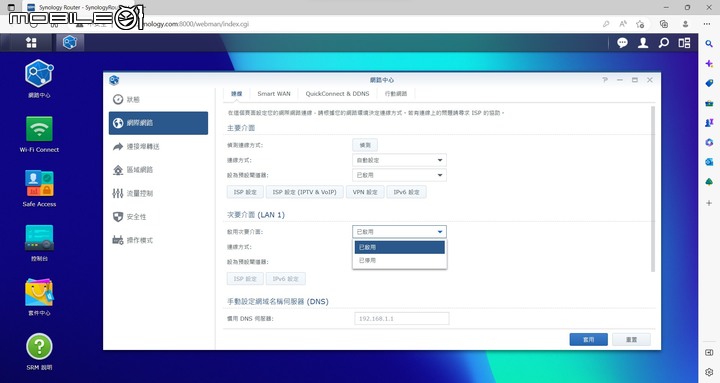Open user account options icon
This screenshot has width=720, height=383.
coord(643,43)
